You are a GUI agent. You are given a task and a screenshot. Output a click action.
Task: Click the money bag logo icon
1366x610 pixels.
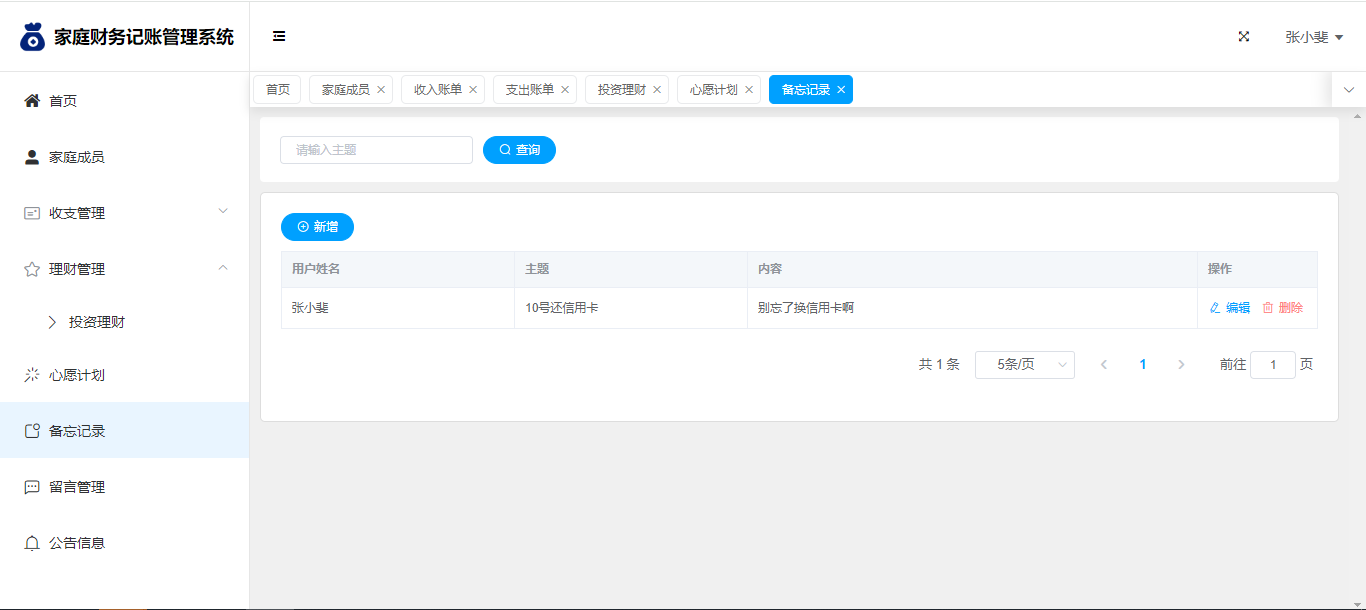33,37
